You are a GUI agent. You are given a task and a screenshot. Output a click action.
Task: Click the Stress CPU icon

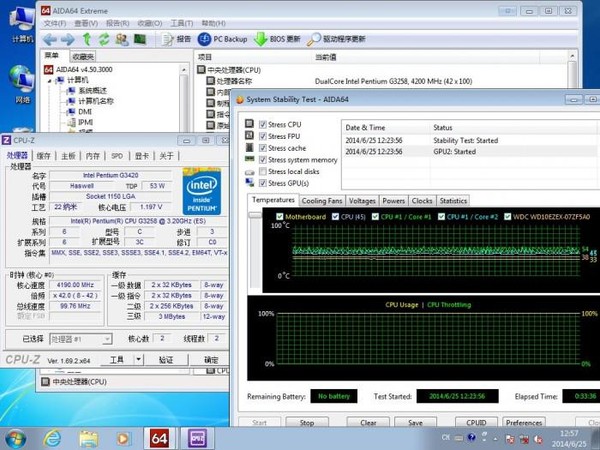point(249,124)
